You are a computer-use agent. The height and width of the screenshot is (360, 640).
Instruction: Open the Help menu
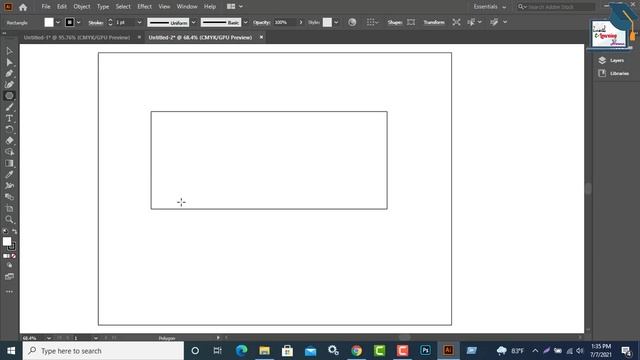pos(210,7)
